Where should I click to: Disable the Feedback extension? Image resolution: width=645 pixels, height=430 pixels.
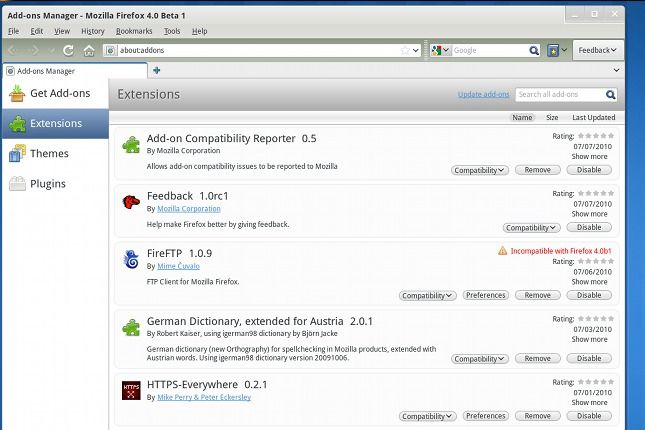(589, 227)
